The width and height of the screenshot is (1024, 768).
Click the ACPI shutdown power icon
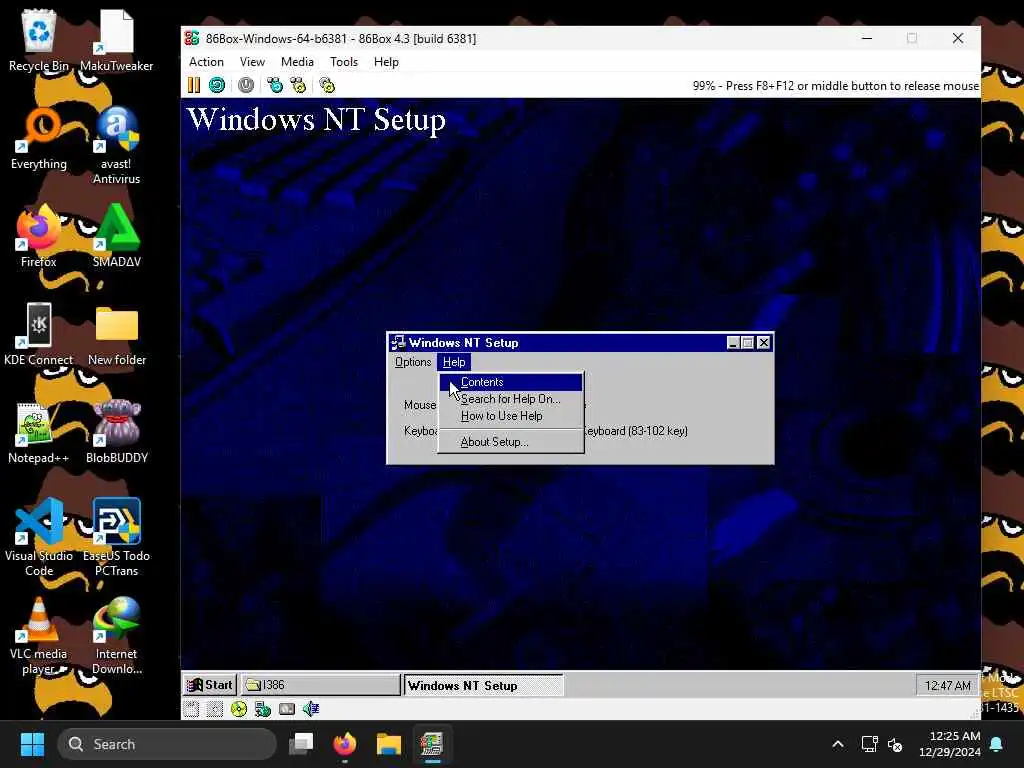point(246,85)
